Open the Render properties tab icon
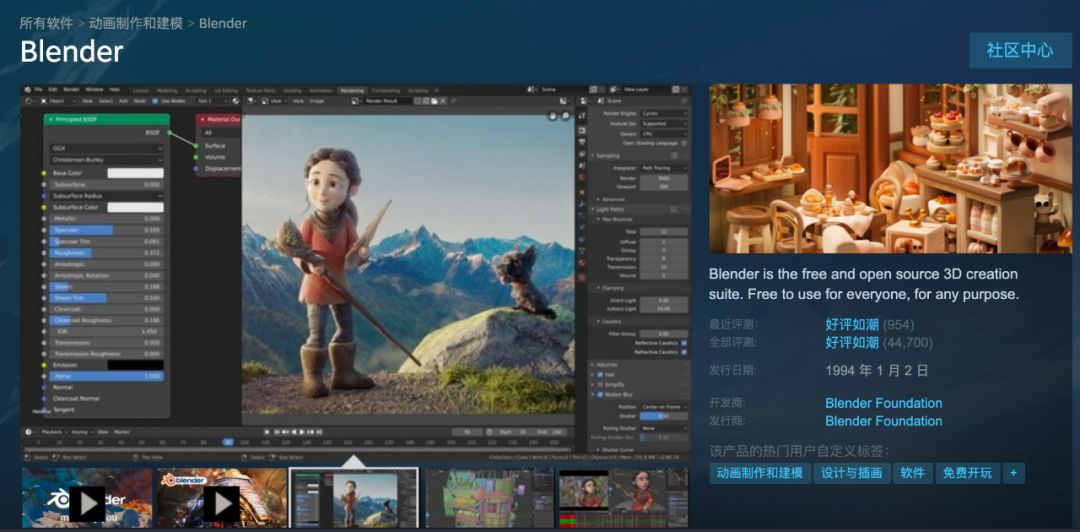Image resolution: width=1080 pixels, height=532 pixels. coord(582,130)
